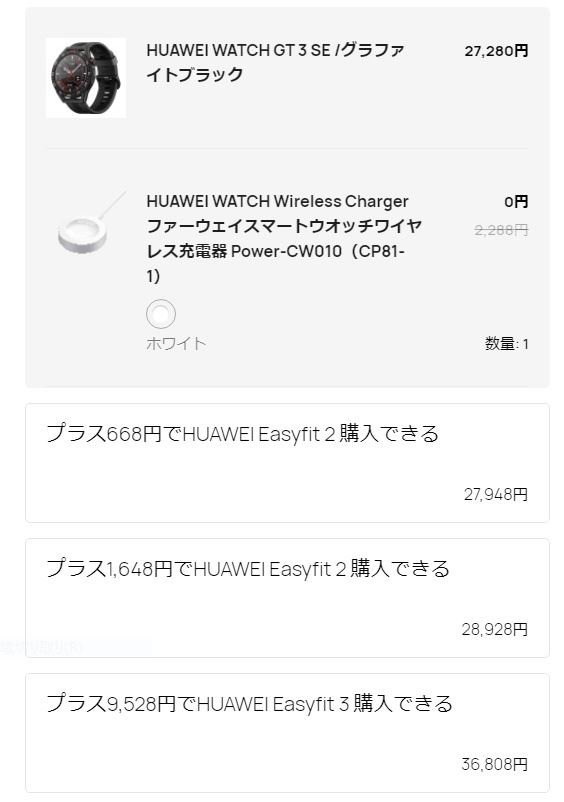Image resolution: width=564 pixels, height=802 pixels.
Task: Click the 数量: 1 quantity label
Action: click(x=506, y=344)
